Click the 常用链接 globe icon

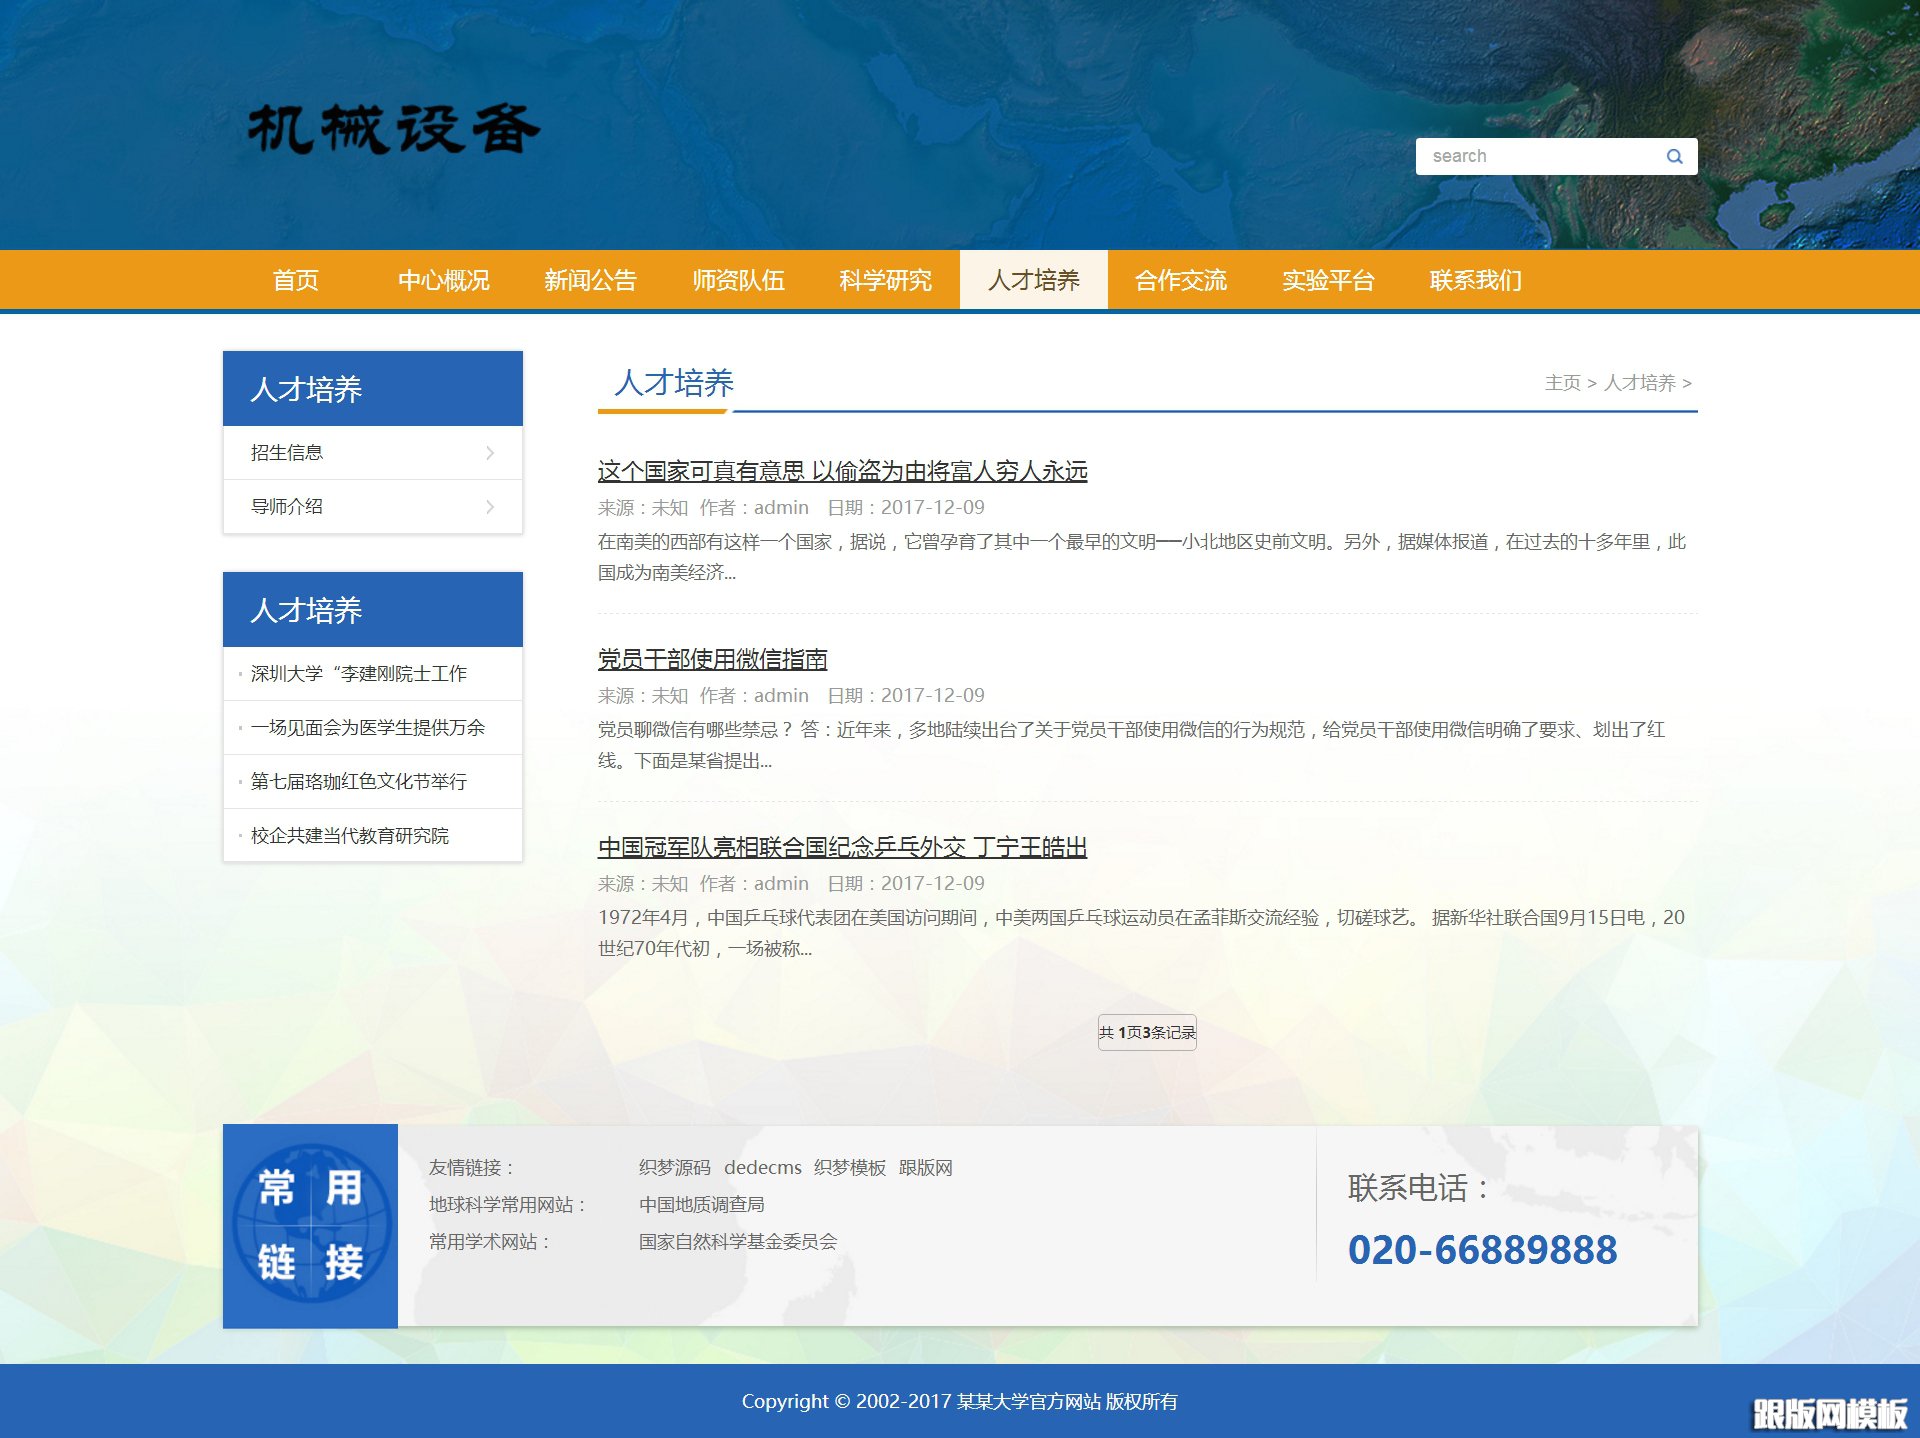point(310,1224)
